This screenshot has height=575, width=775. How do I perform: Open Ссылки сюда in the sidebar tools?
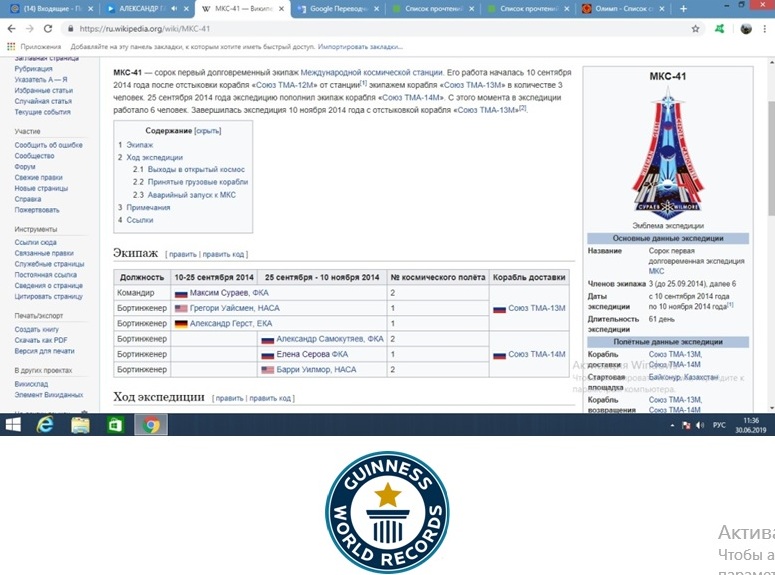click(x=35, y=242)
